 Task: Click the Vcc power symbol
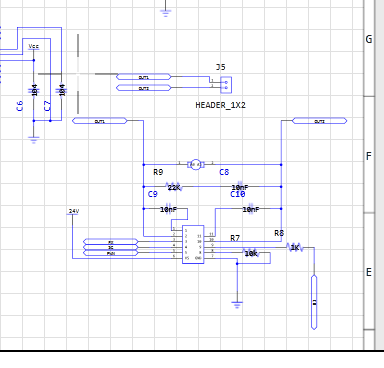[34, 47]
